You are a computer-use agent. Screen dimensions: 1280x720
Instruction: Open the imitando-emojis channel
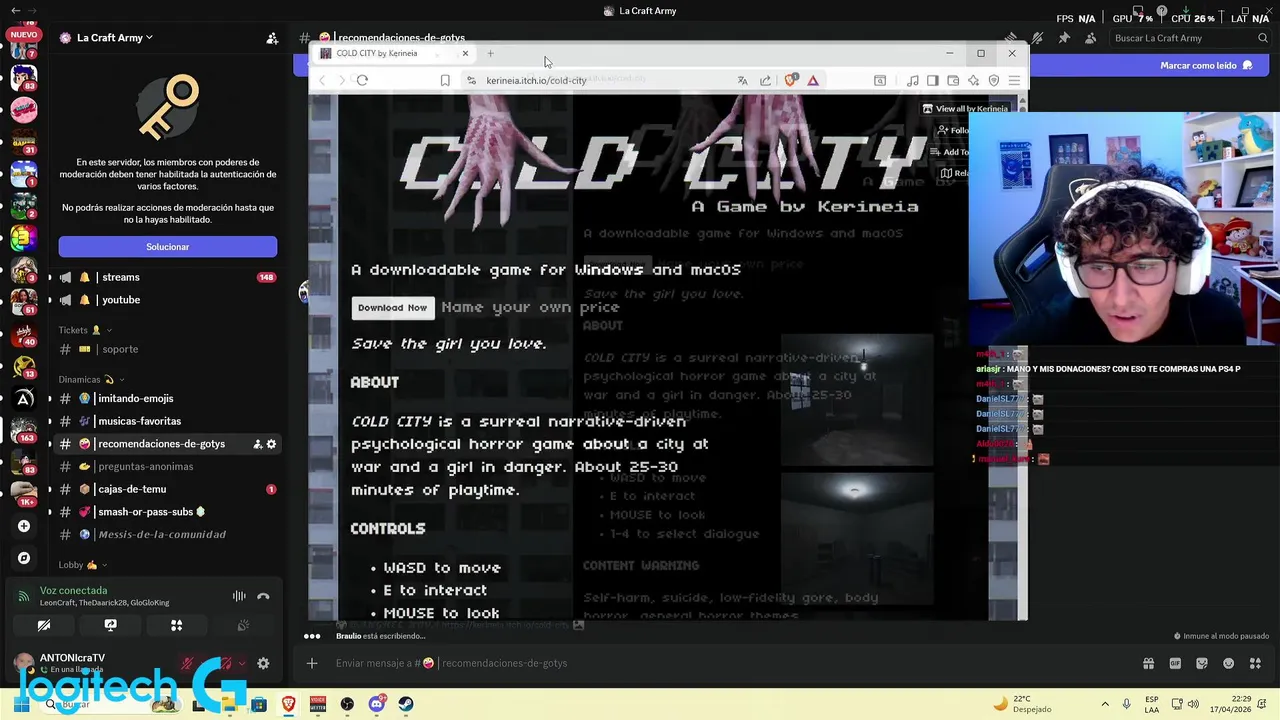click(168, 398)
